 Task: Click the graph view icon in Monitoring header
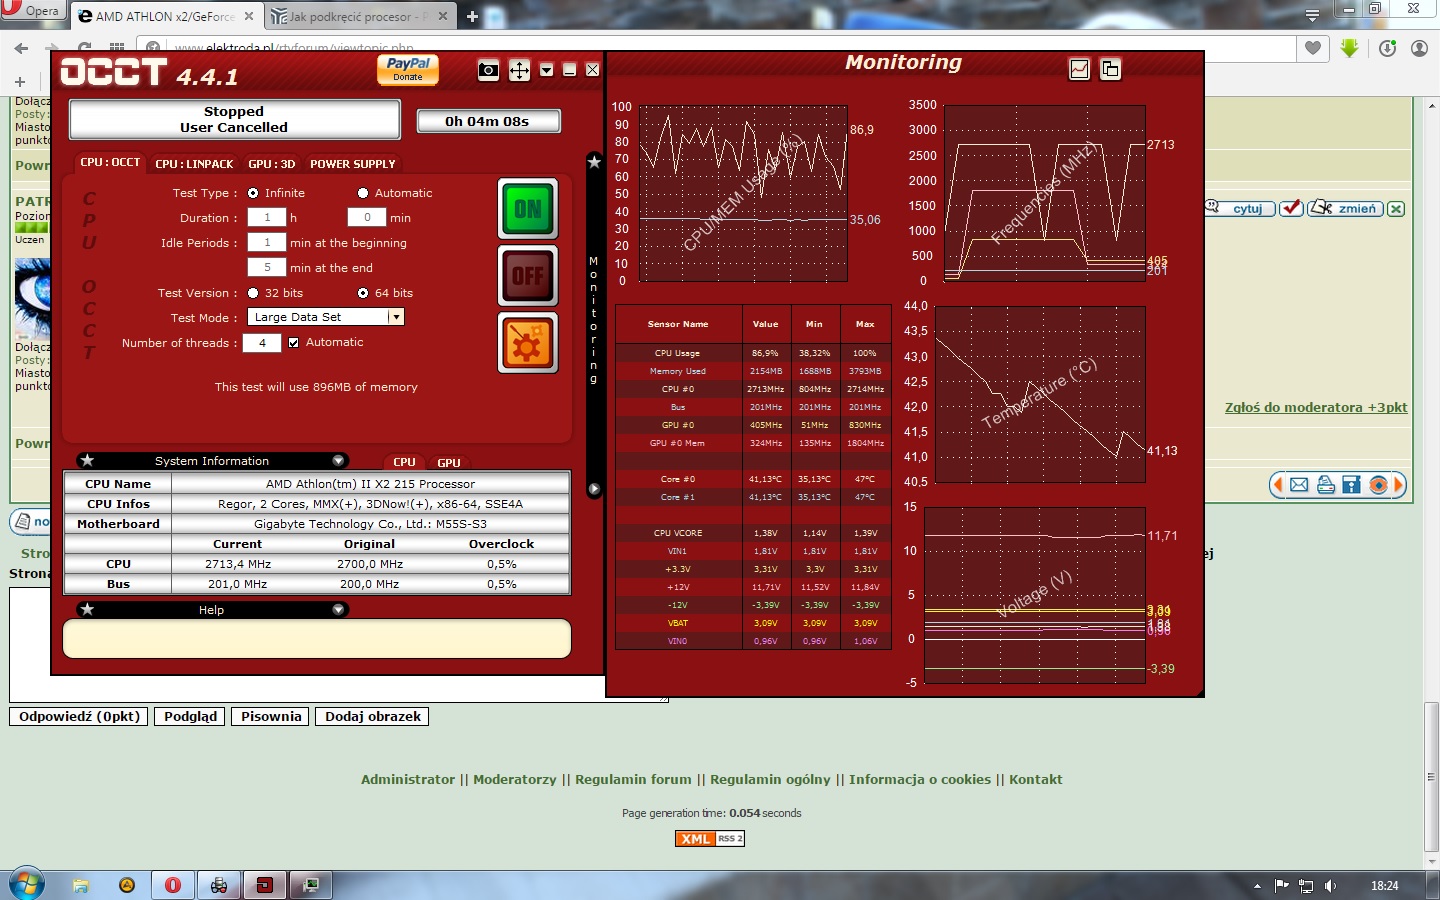1080,69
